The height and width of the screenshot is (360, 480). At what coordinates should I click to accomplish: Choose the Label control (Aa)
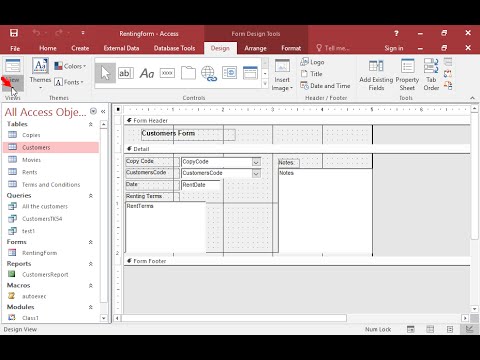click(147, 73)
